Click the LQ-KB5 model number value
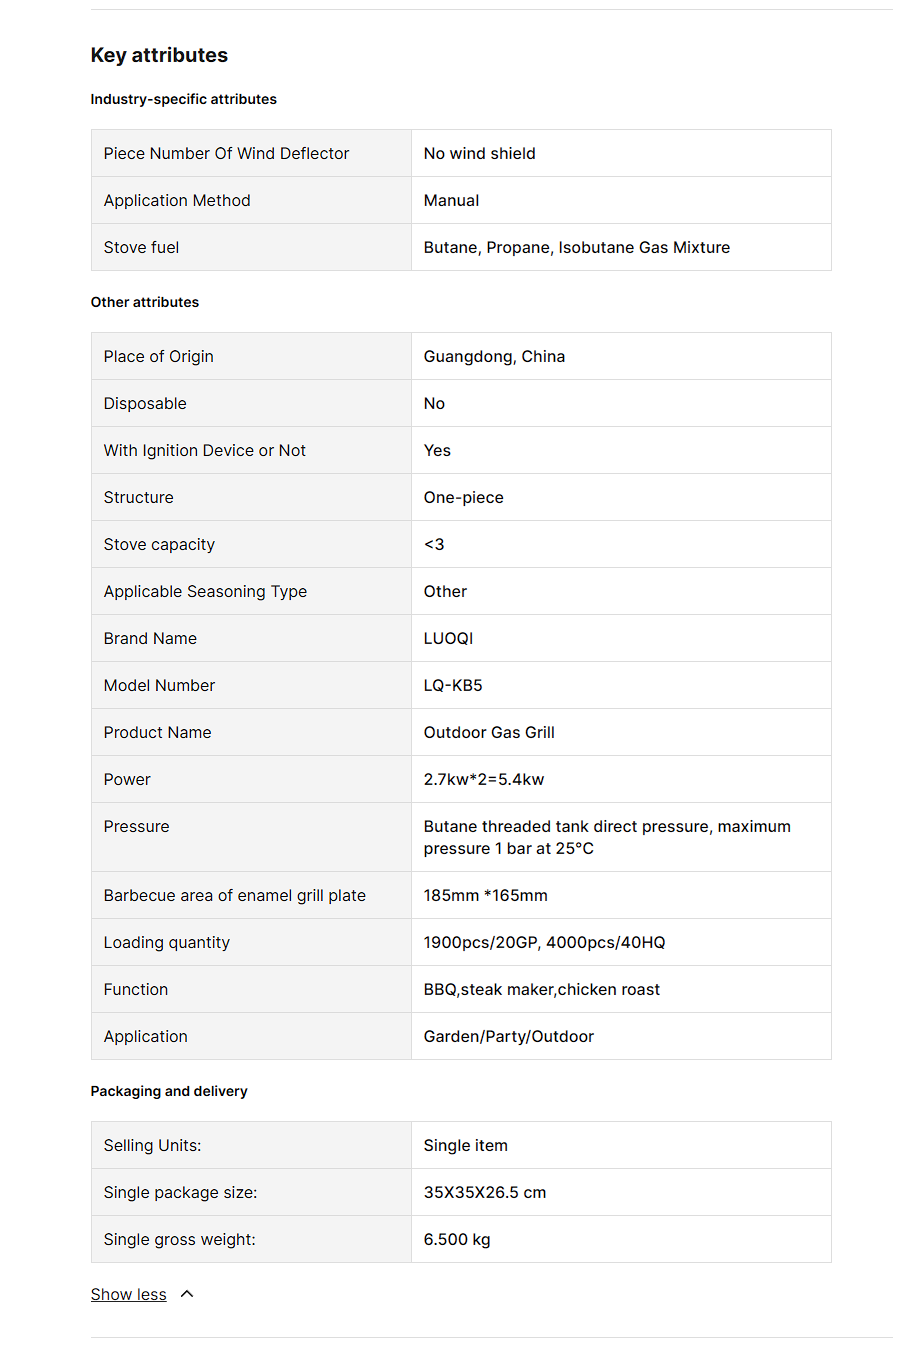Image resolution: width=915 pixels, height=1352 pixels. (453, 685)
